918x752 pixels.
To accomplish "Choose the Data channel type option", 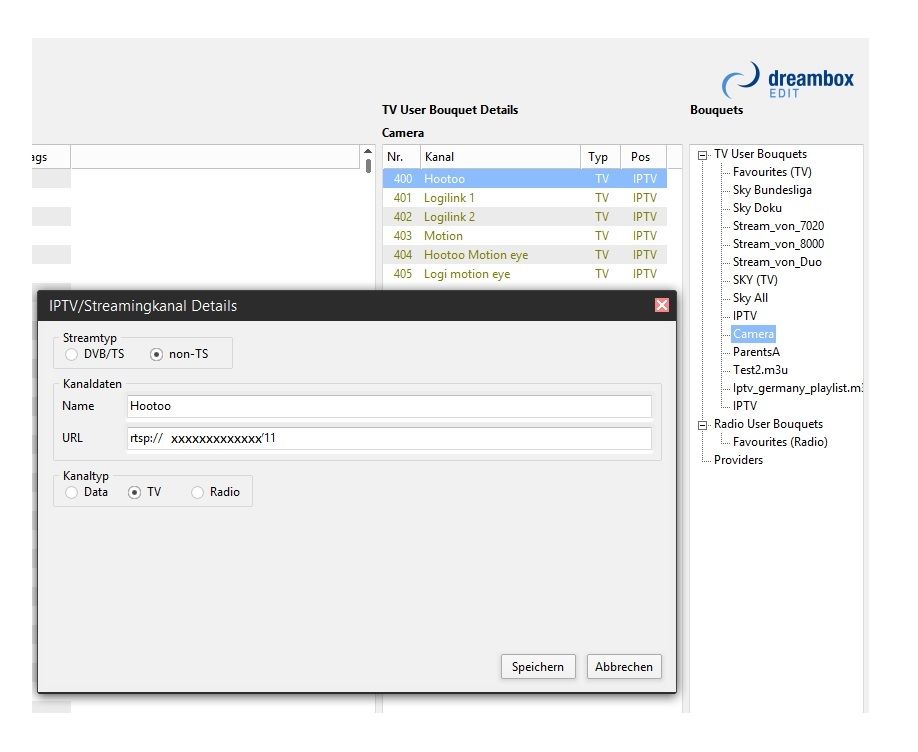I will pyautogui.click(x=71, y=493).
